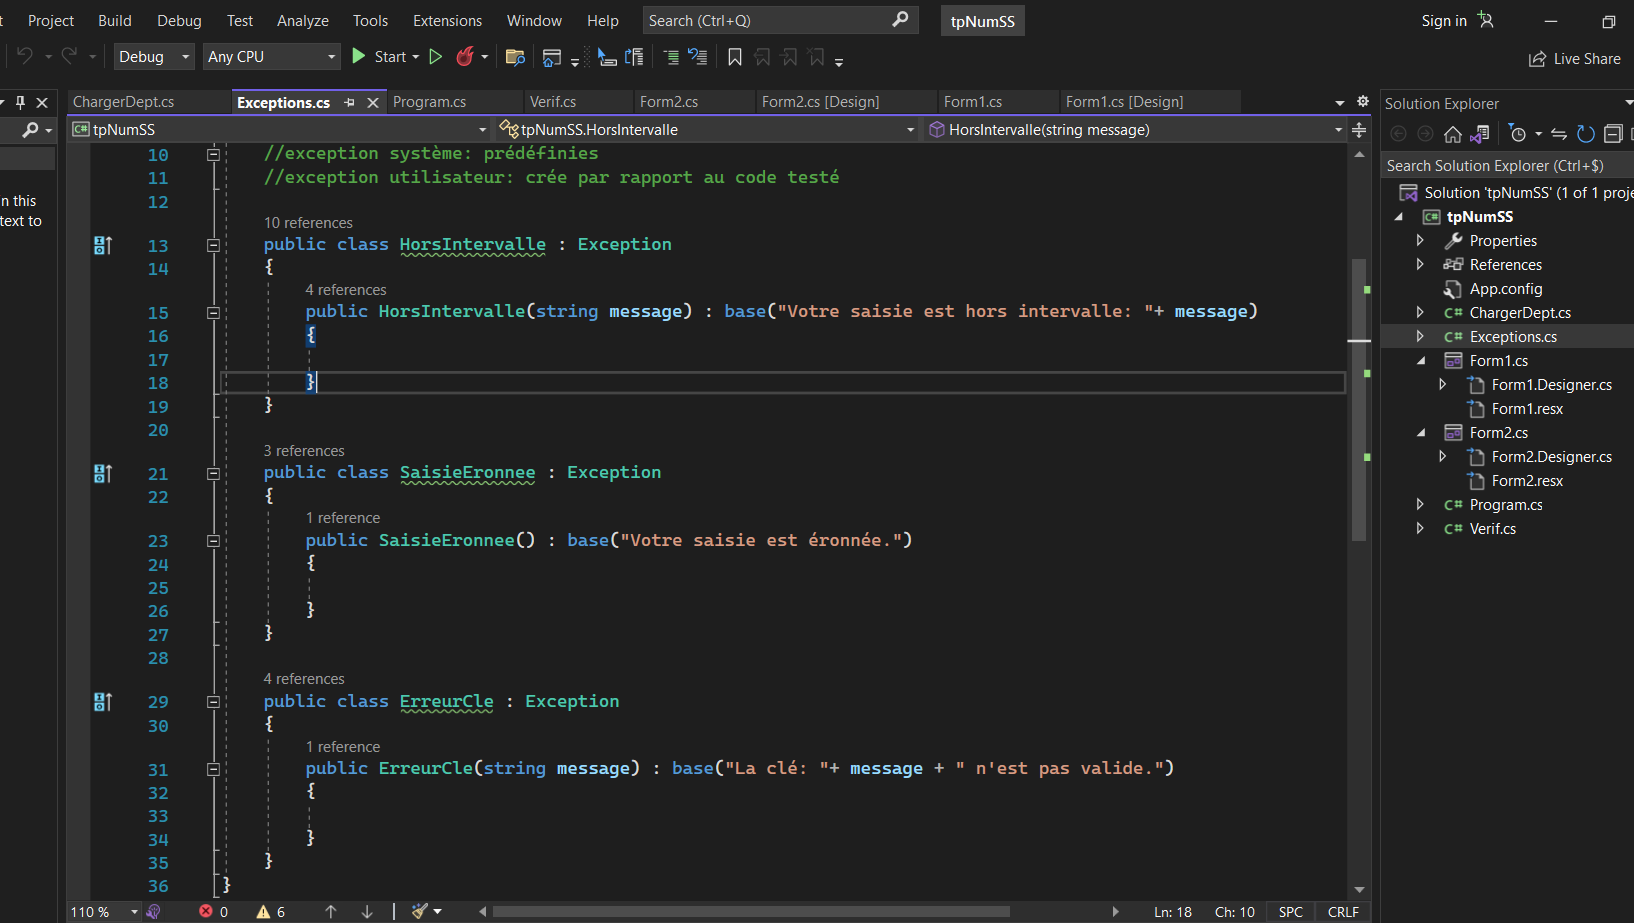
Task: Switch to the Form1.cs [Design] tab
Action: 1124,102
